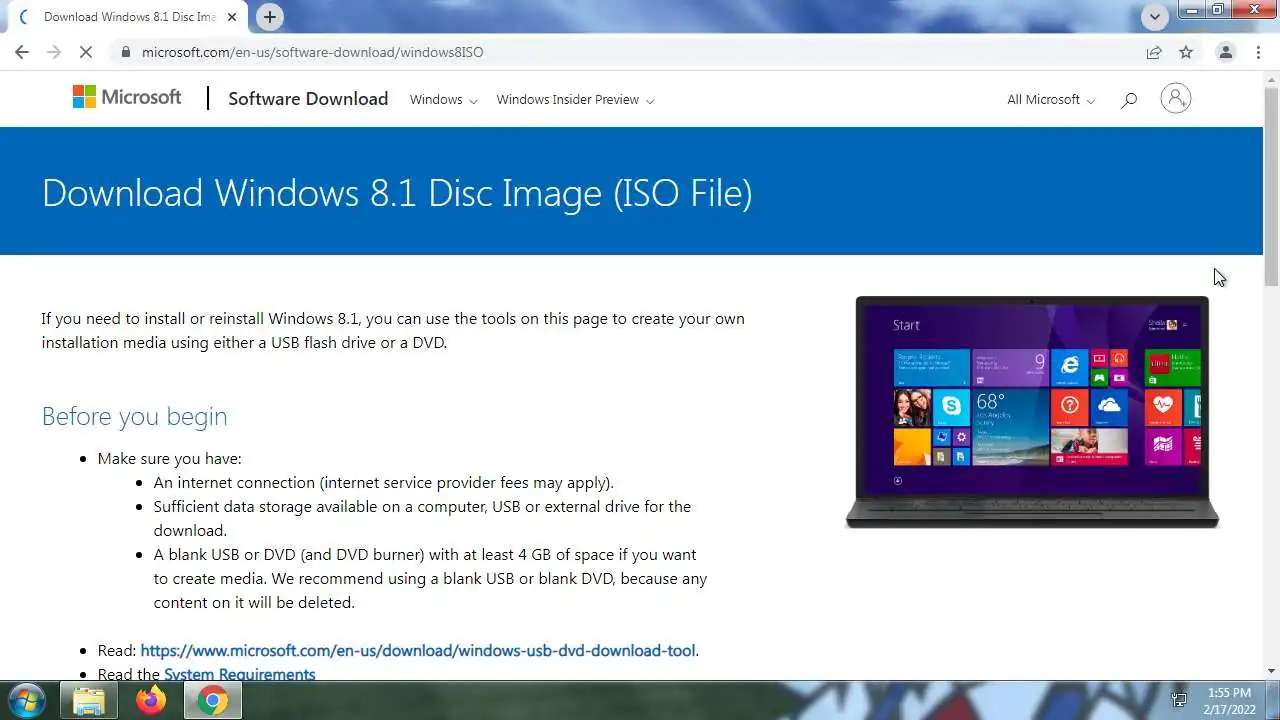Image resolution: width=1280 pixels, height=720 pixels.
Task: Click the padlock site info icon
Action: [125, 52]
